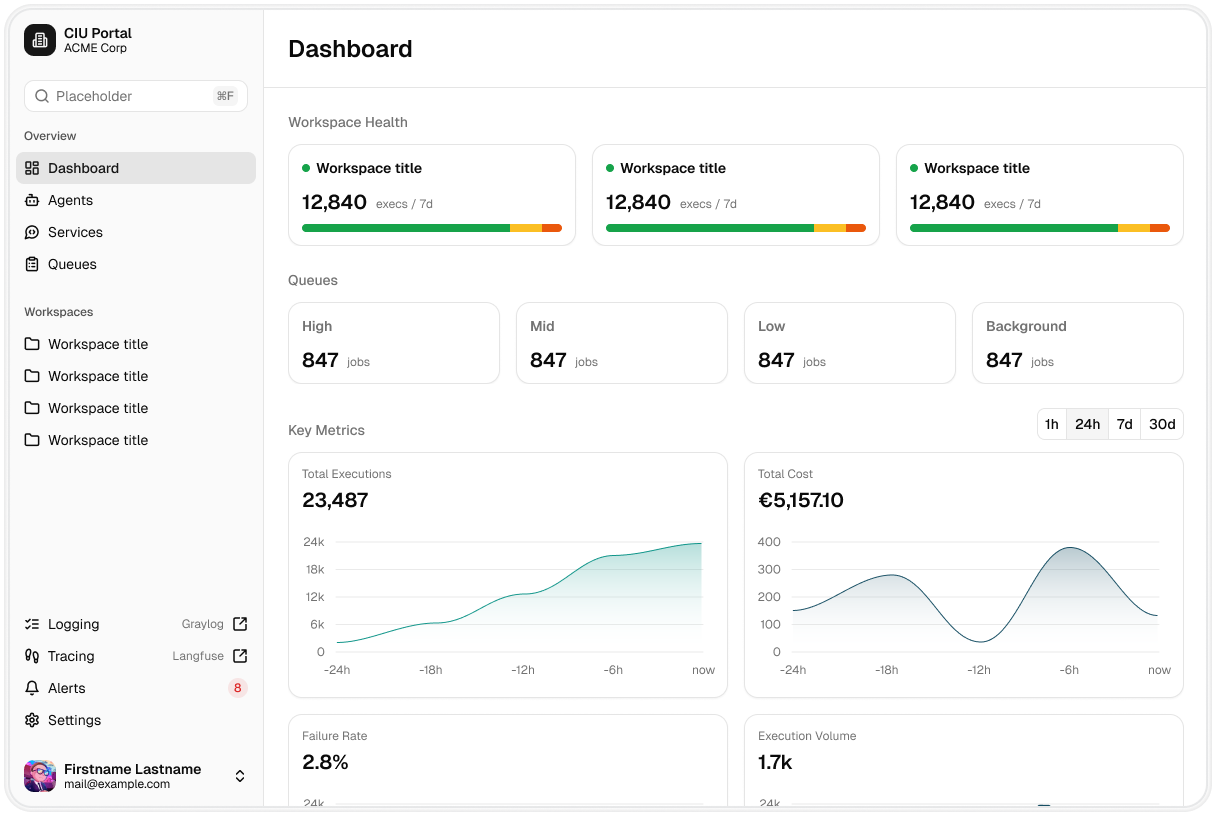Click the CIU Portal name text

pyautogui.click(x=98, y=33)
